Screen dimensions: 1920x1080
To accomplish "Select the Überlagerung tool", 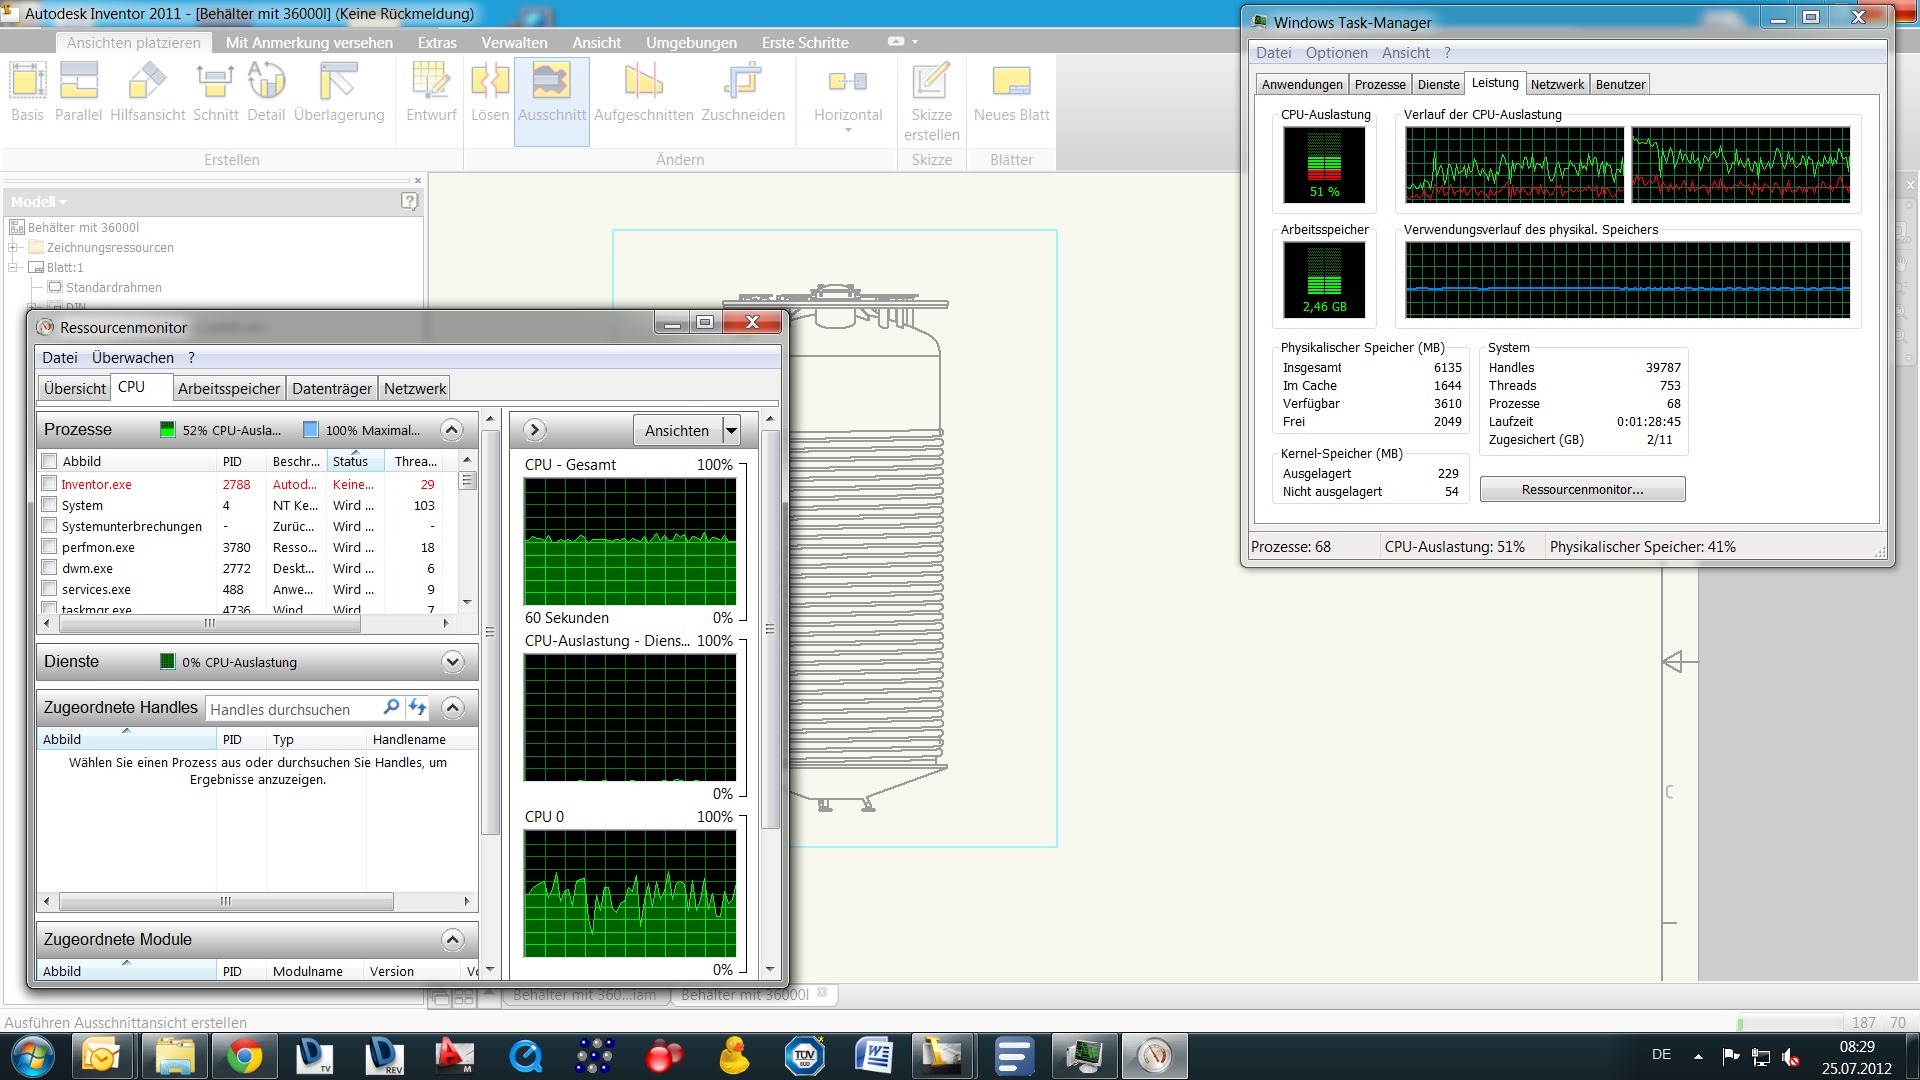I will point(339,92).
